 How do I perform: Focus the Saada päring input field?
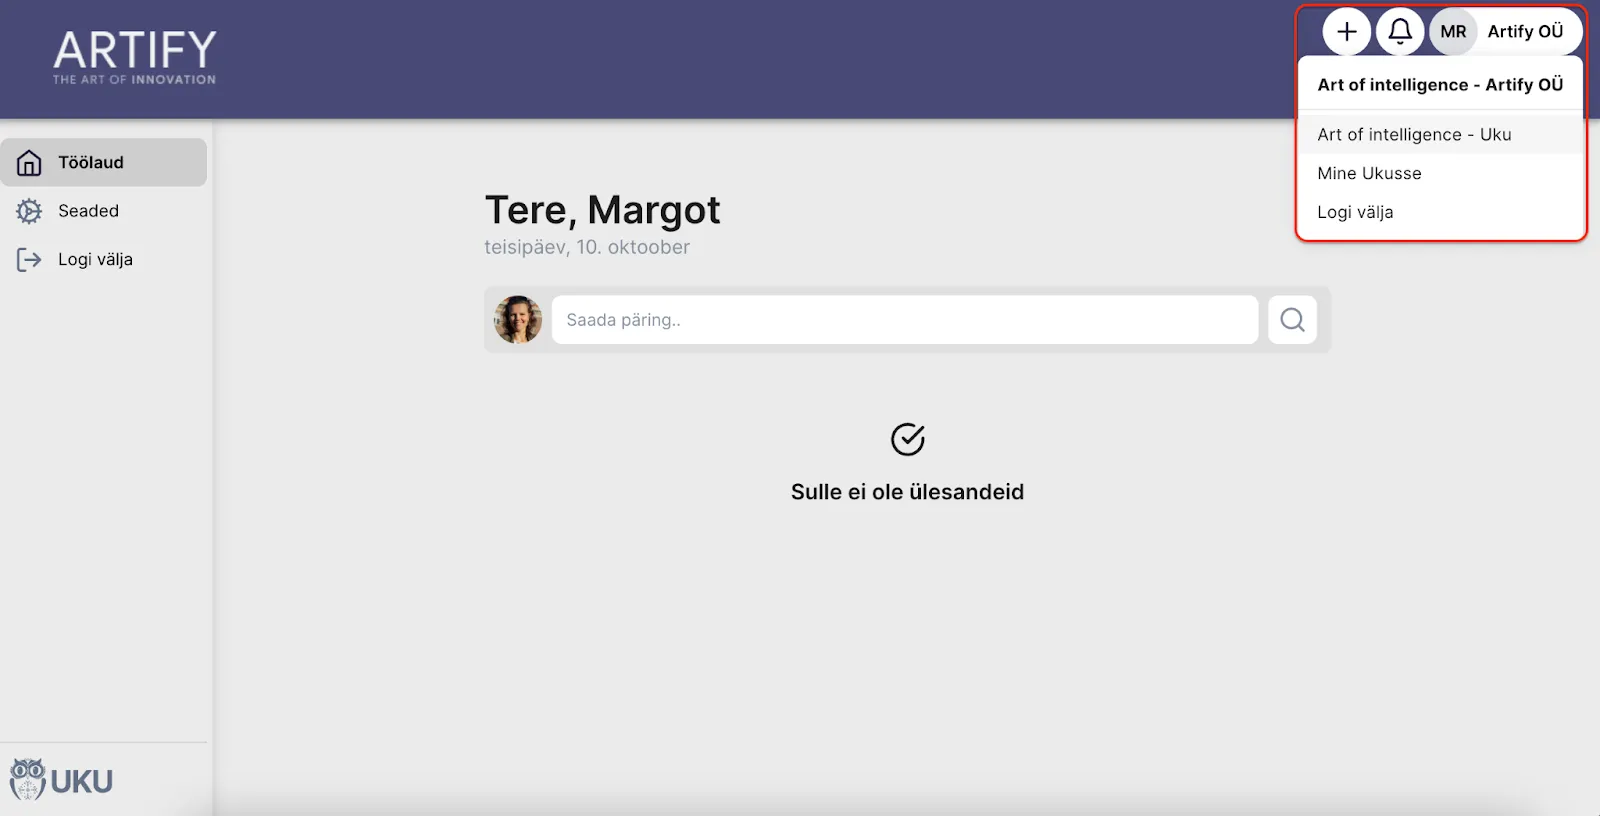click(904, 320)
